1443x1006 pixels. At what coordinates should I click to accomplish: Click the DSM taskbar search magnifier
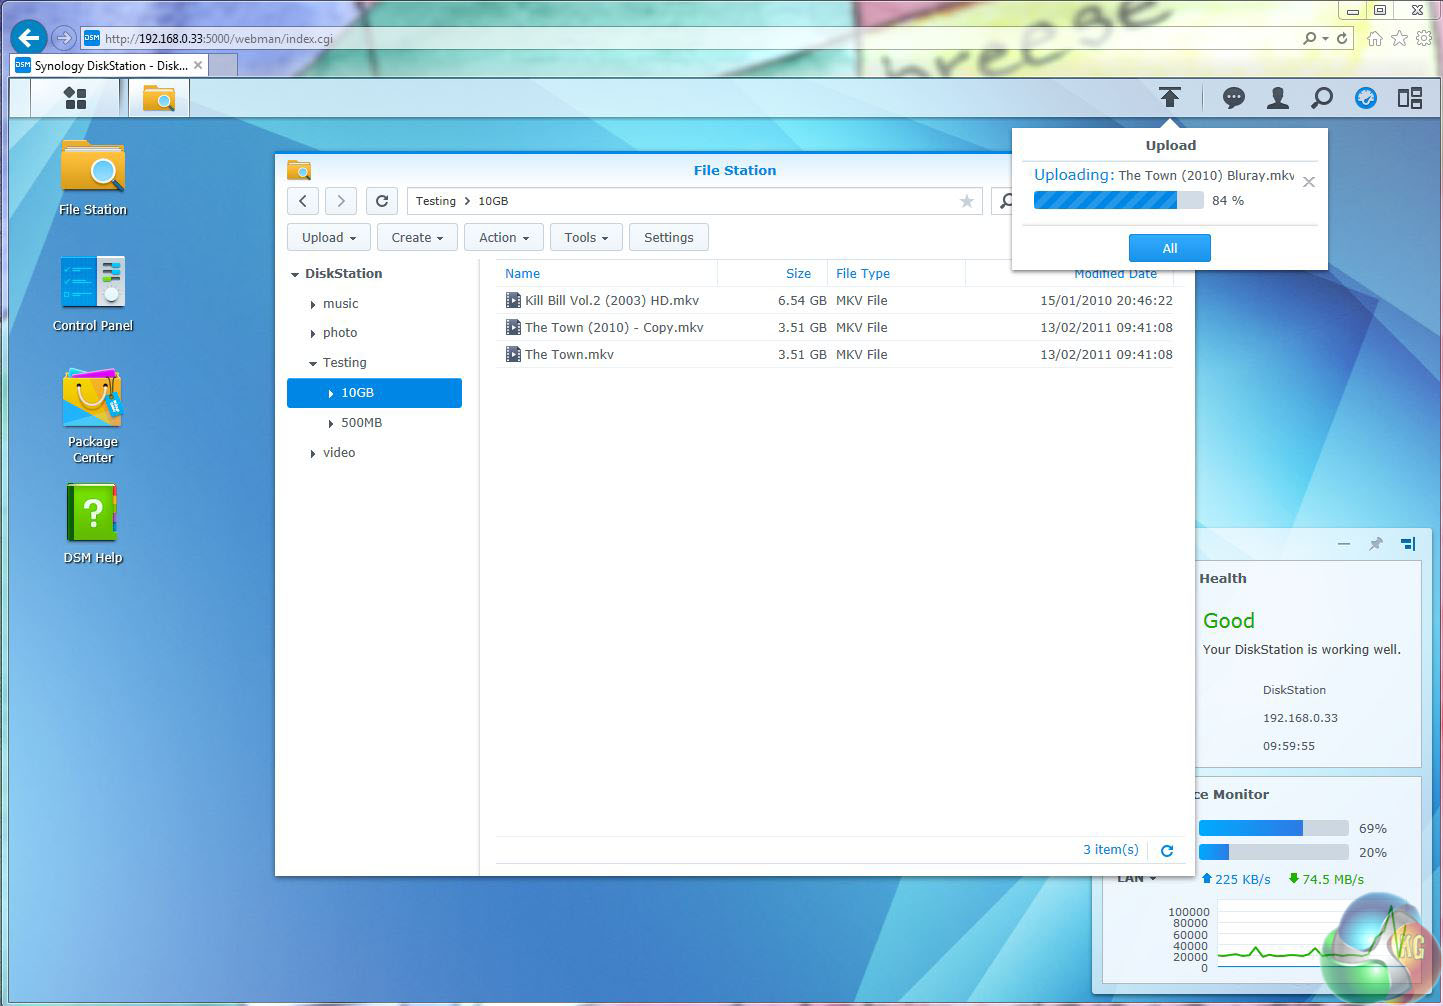[x=1321, y=98]
